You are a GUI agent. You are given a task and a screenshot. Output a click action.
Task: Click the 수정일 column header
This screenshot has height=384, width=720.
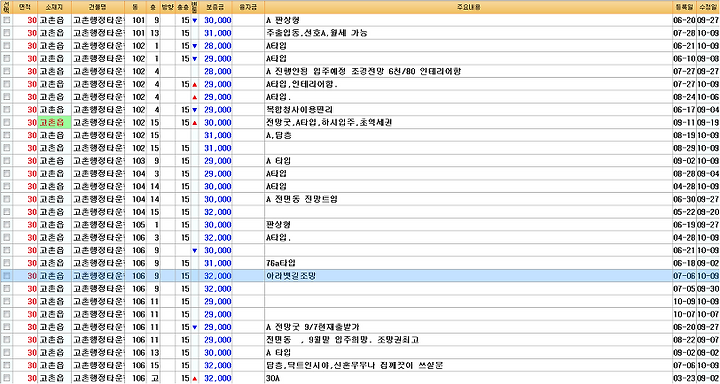pos(708,7)
